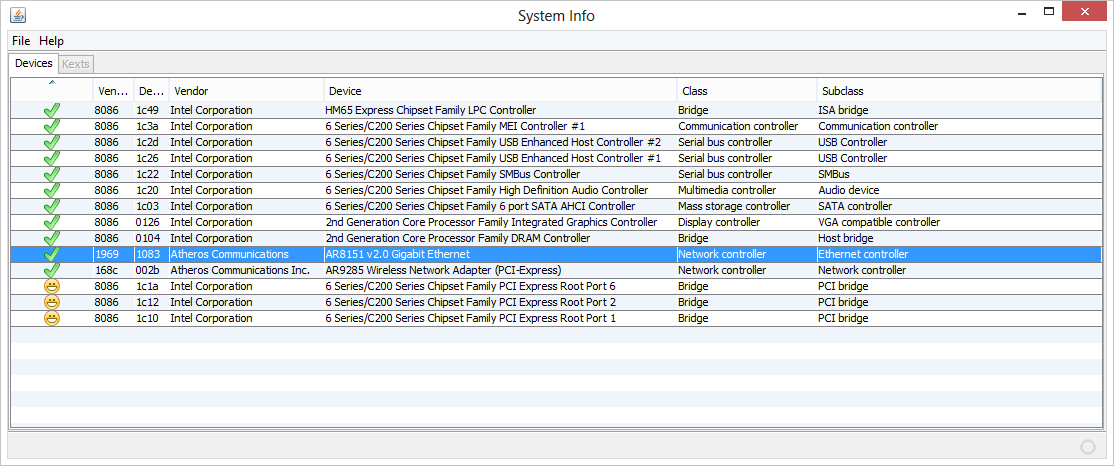Click the green checkmark for HM65 LPC Controller
The width and height of the screenshot is (1114, 466).
52,110
